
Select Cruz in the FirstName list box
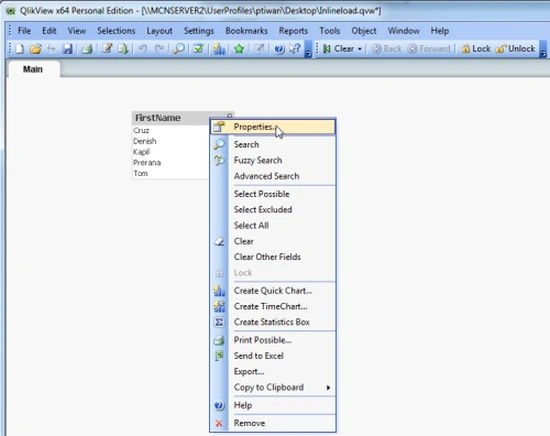(x=171, y=130)
